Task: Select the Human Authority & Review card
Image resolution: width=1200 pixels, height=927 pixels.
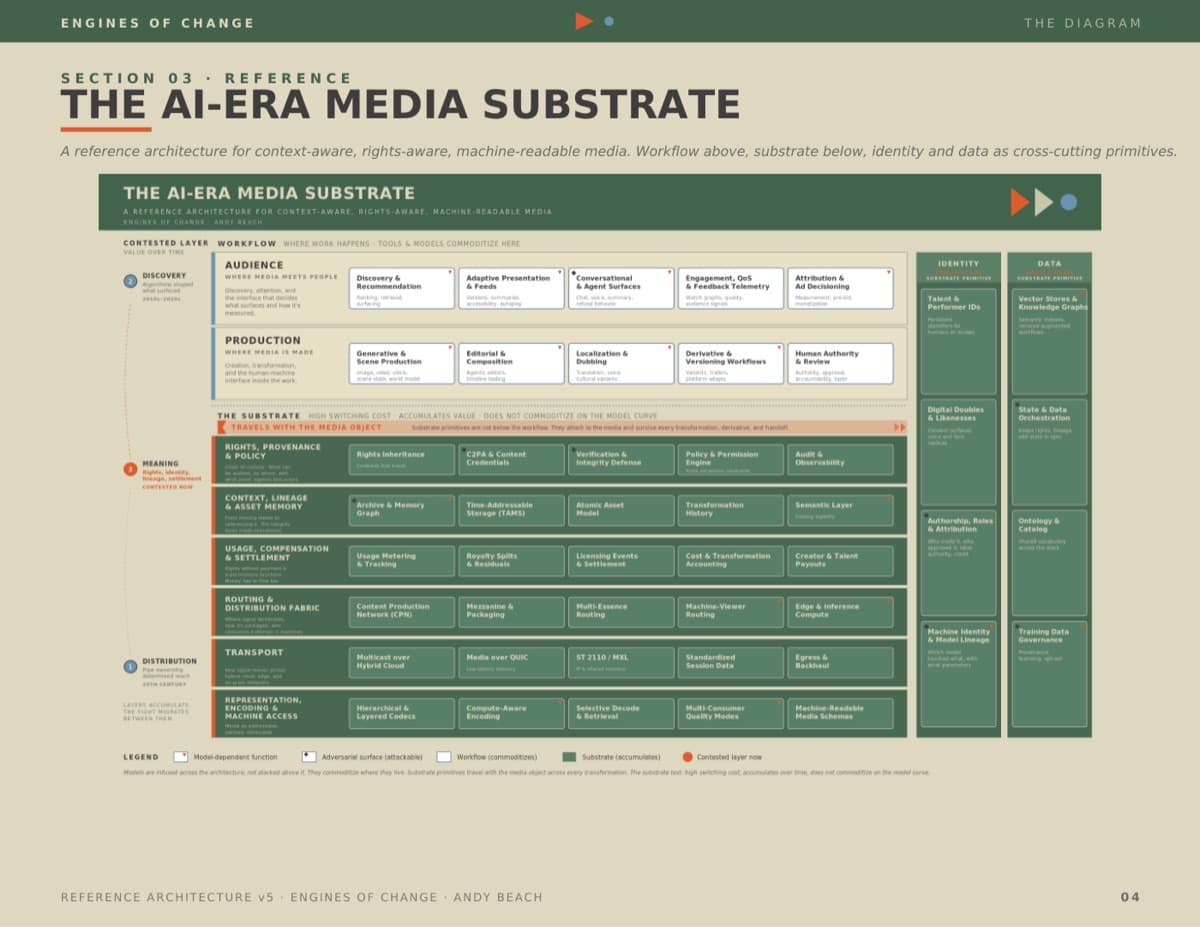Action: pos(841,364)
